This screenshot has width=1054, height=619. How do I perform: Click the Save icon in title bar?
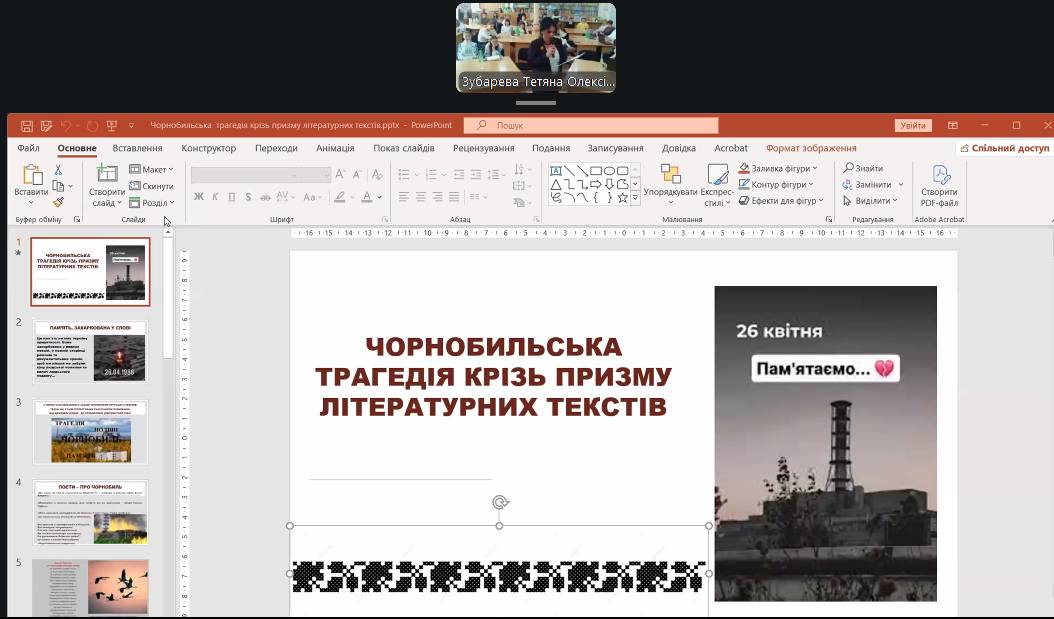point(26,126)
